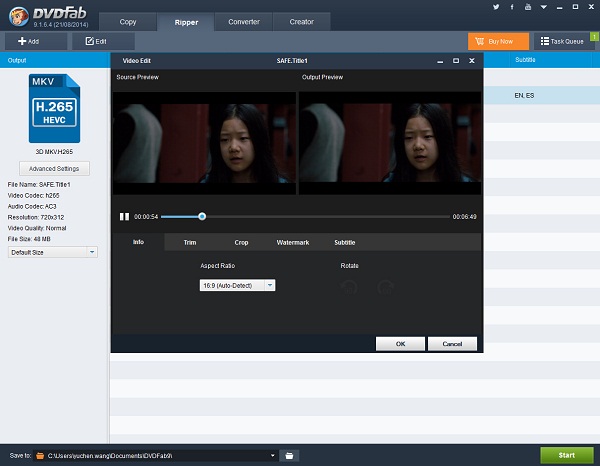This screenshot has height=466, width=600.
Task: Switch to the Trim tab
Action: pos(190,242)
